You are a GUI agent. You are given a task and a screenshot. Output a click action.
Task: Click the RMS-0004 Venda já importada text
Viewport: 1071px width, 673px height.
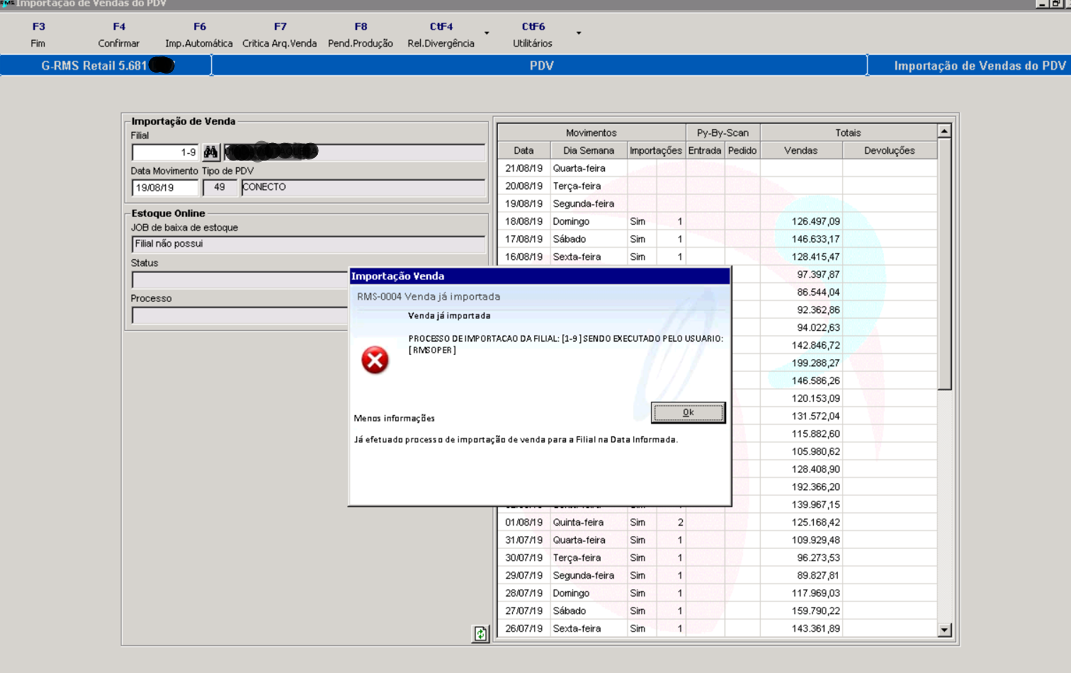(428, 297)
